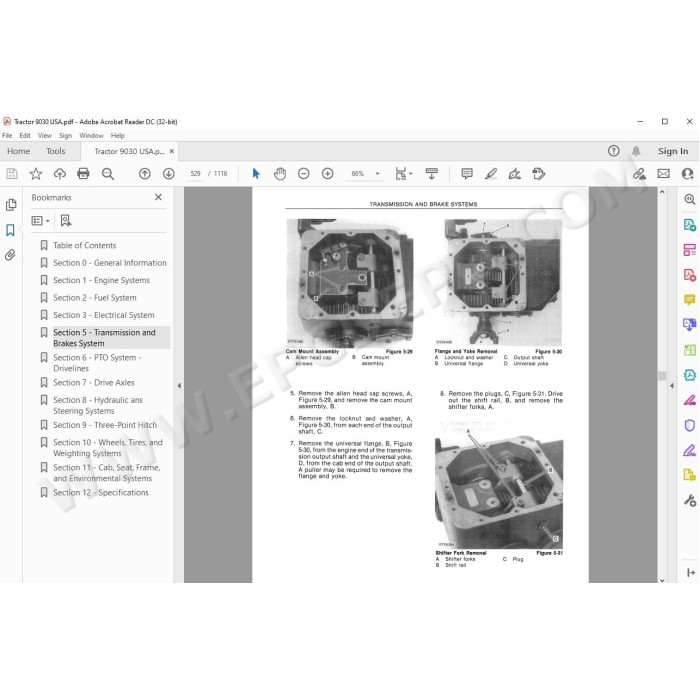Activate the selection arrow tool
The width and height of the screenshot is (700, 700).
256,174
